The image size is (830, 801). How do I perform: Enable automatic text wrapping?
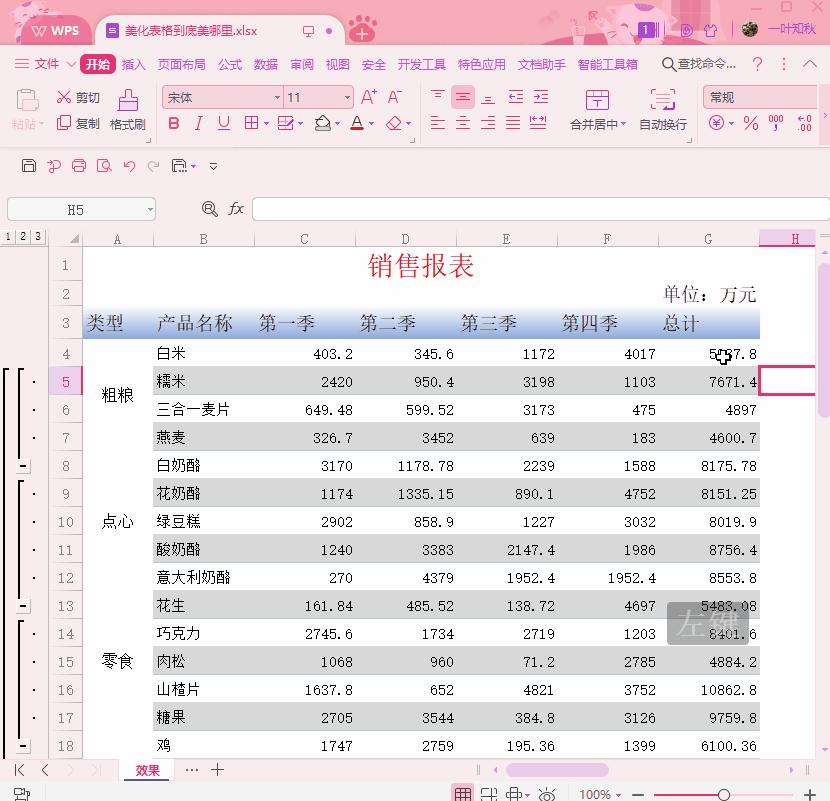pos(662,110)
